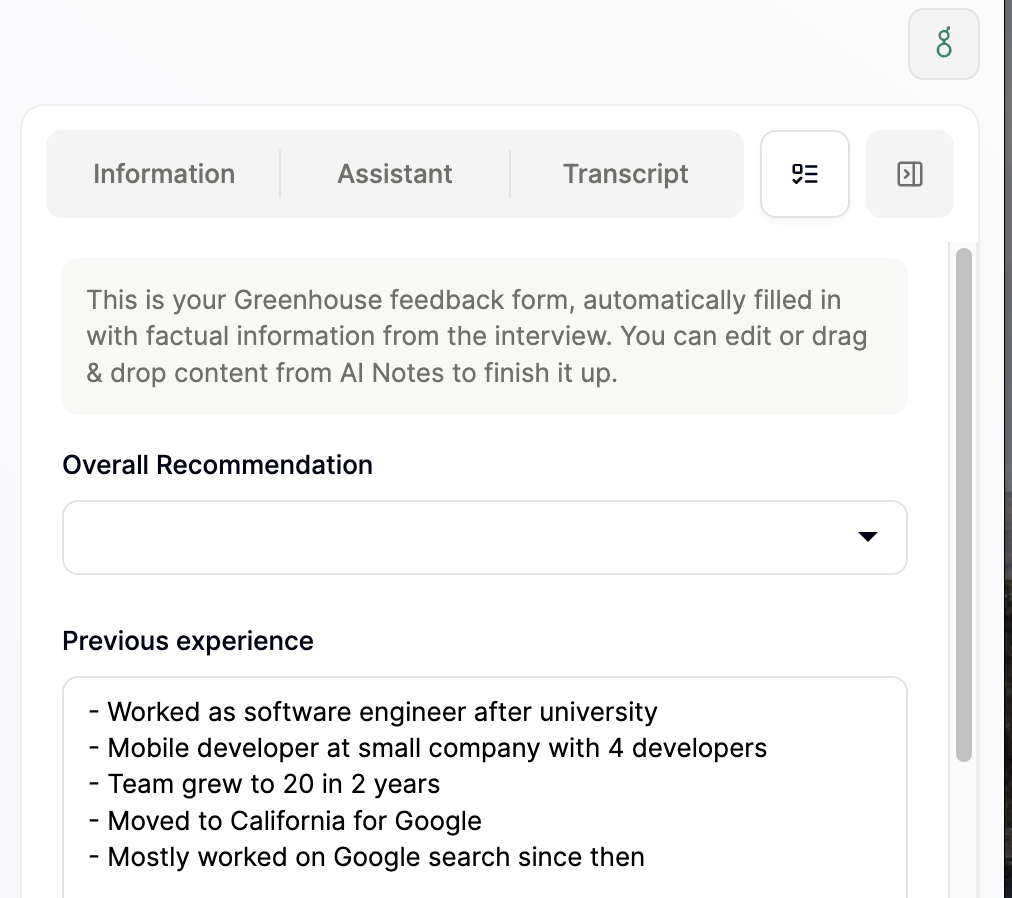Click the 'Team grew to 20' line
The image size is (1012, 898).
(x=273, y=784)
